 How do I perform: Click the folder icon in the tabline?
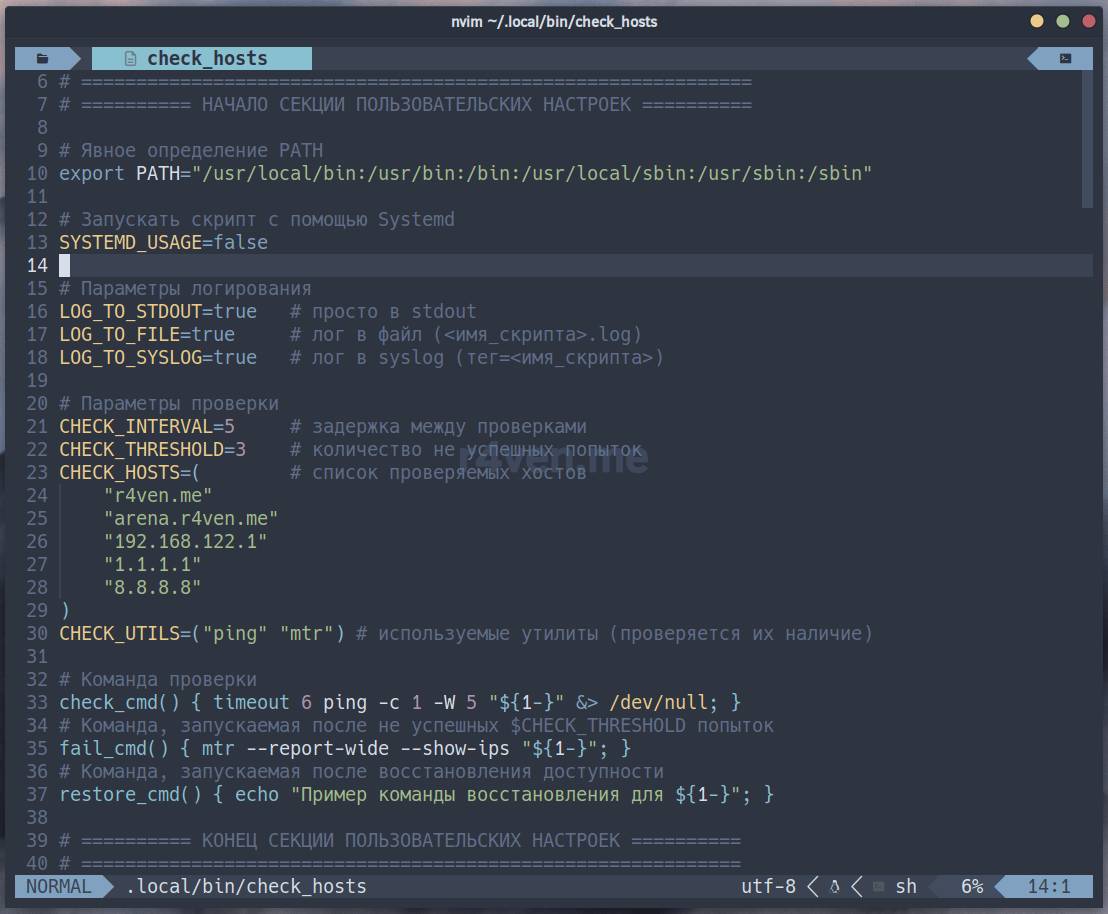pos(42,58)
